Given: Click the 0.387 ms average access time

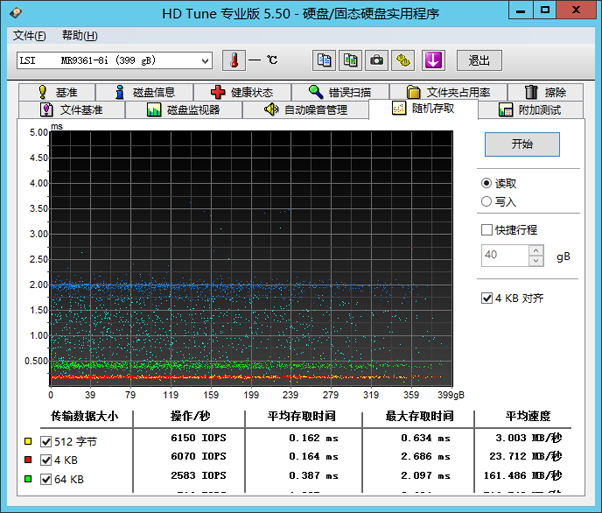Looking at the screenshot, I should point(313,476).
